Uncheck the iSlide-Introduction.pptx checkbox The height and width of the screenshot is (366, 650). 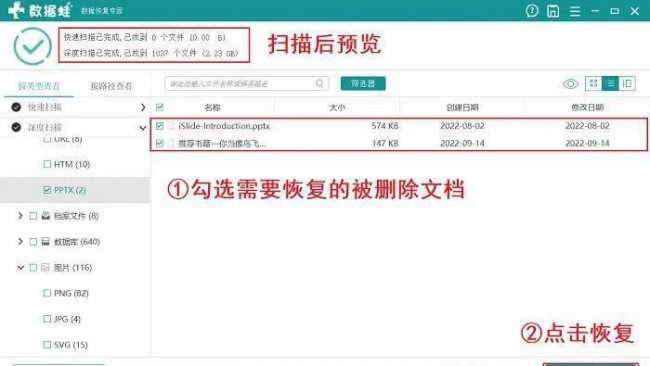160,126
